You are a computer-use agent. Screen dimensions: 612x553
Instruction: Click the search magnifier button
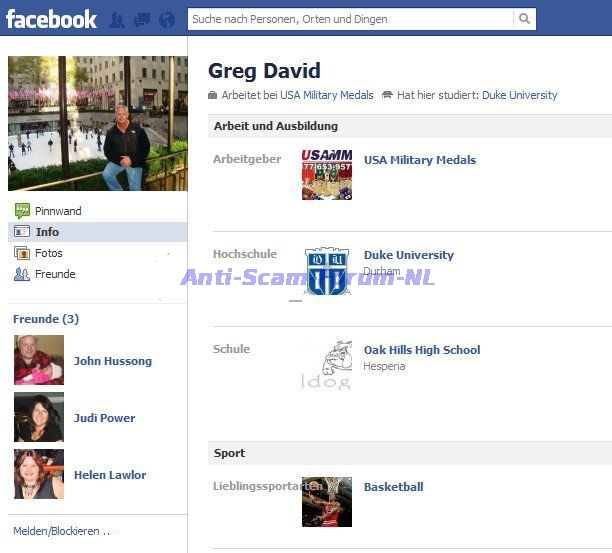[524, 19]
